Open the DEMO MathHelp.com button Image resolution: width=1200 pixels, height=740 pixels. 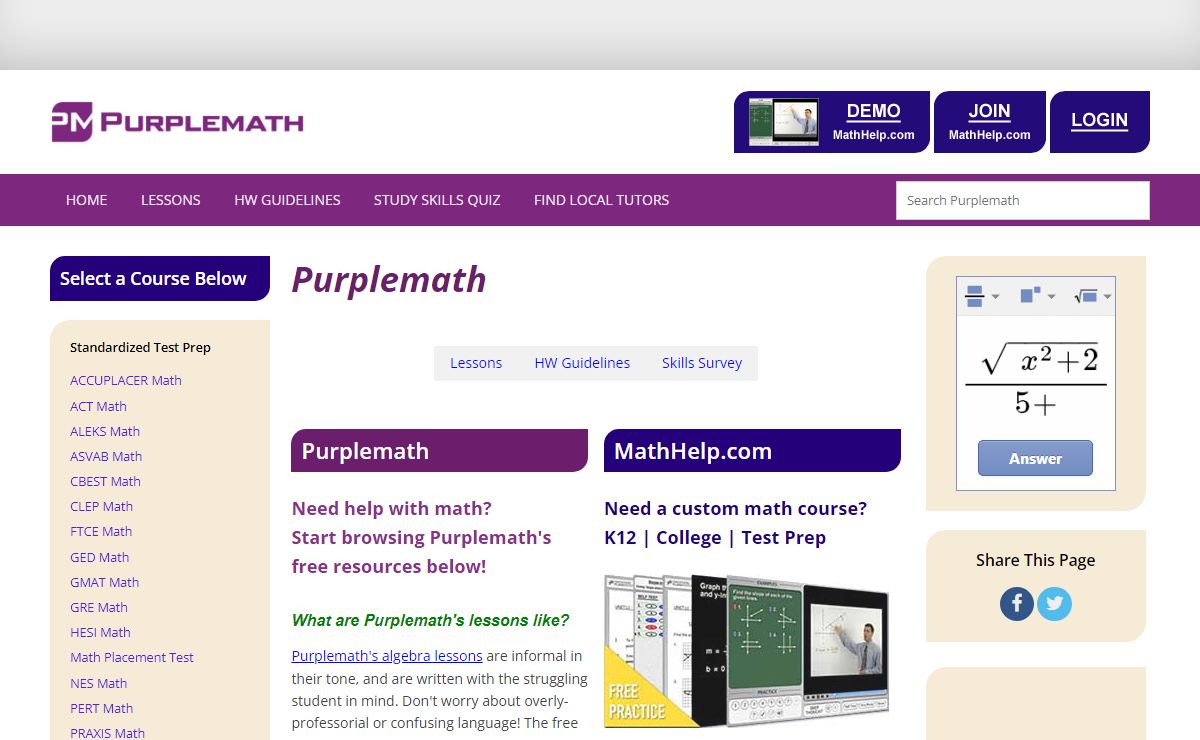tap(832, 122)
